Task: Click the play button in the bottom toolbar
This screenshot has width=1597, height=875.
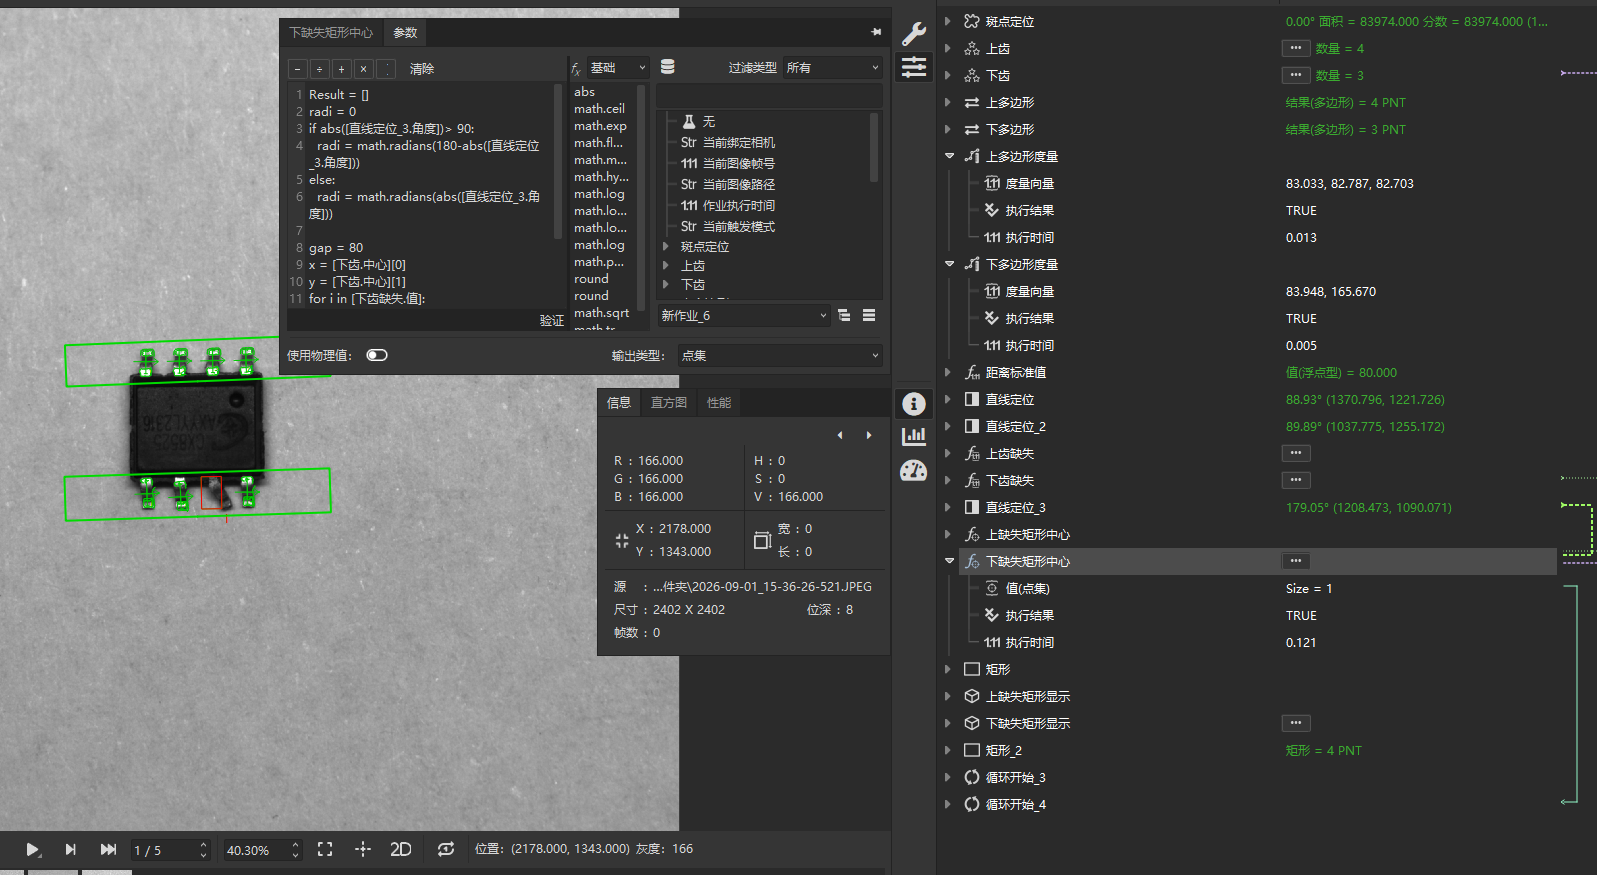Action: click(x=32, y=849)
